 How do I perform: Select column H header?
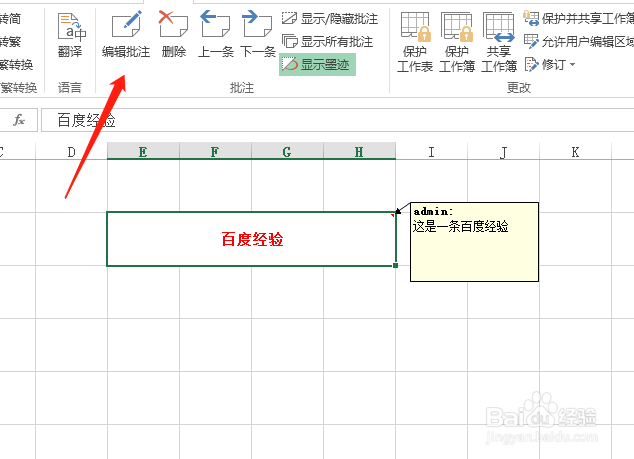(359, 152)
